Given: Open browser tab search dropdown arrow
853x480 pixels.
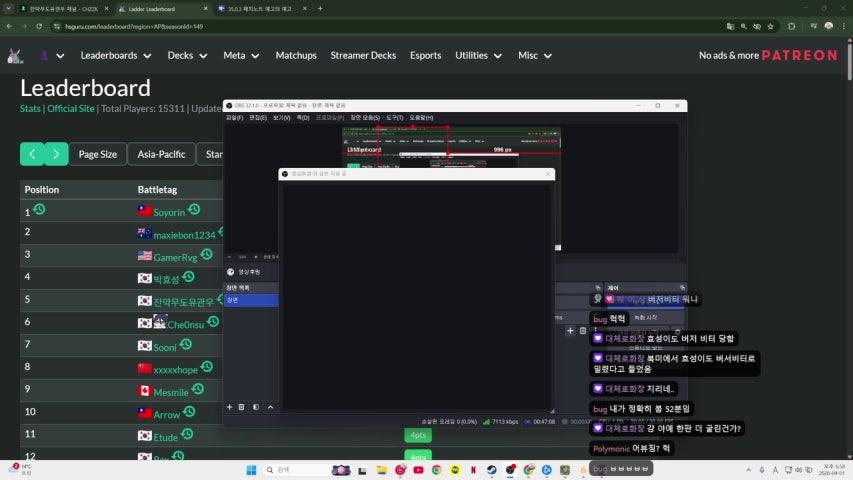Looking at the screenshot, I should point(8,8).
